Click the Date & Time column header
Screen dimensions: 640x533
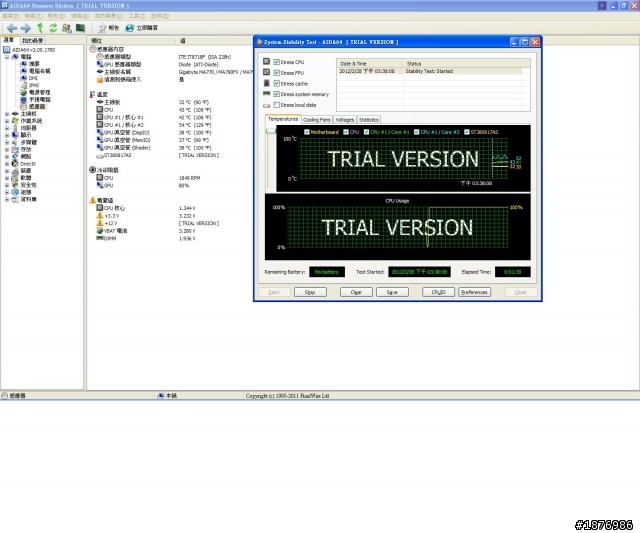[x=370, y=64]
